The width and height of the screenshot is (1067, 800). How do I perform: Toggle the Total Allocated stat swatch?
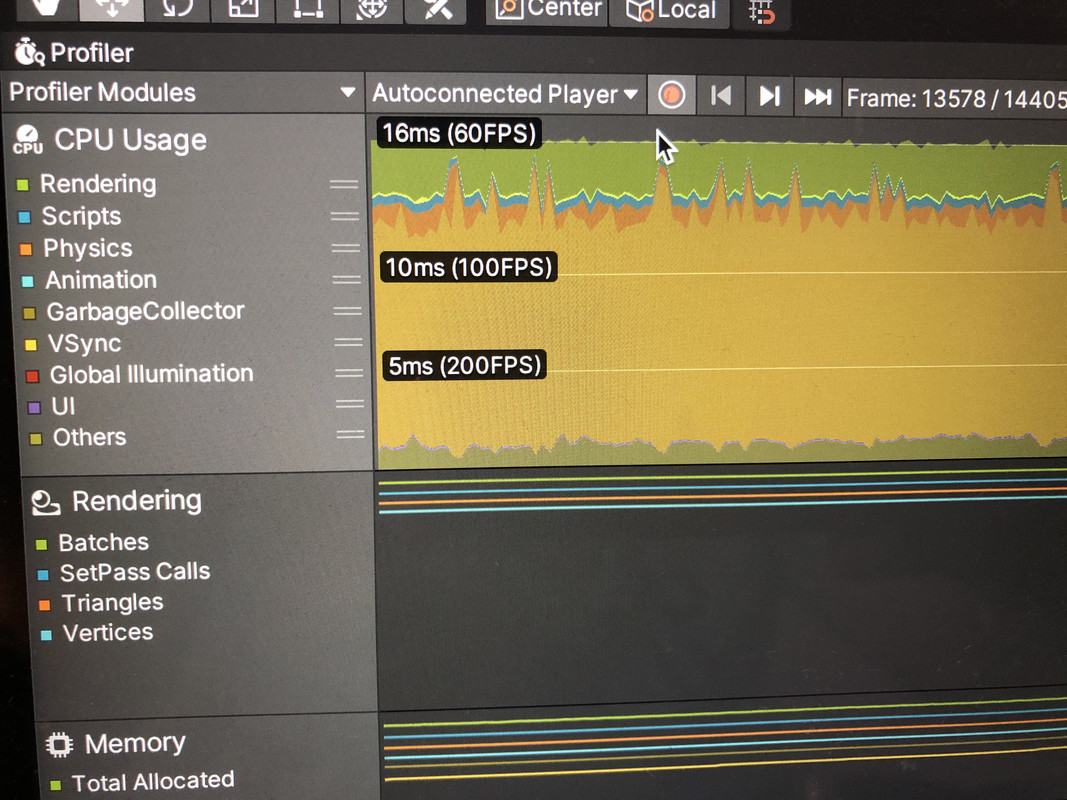pyautogui.click(x=56, y=785)
